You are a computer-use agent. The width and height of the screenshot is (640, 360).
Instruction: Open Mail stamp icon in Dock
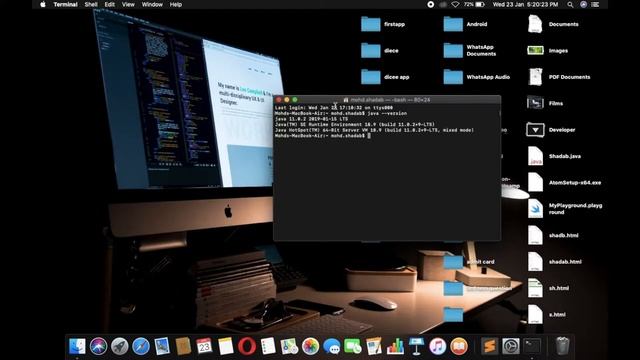(162, 346)
